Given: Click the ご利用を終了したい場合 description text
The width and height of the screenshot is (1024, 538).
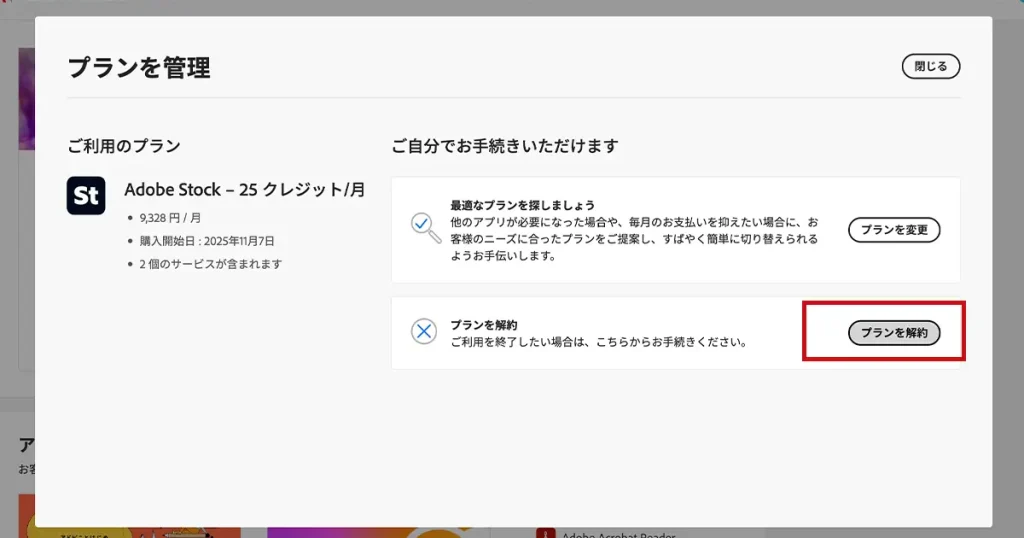Looking at the screenshot, I should (x=598, y=342).
